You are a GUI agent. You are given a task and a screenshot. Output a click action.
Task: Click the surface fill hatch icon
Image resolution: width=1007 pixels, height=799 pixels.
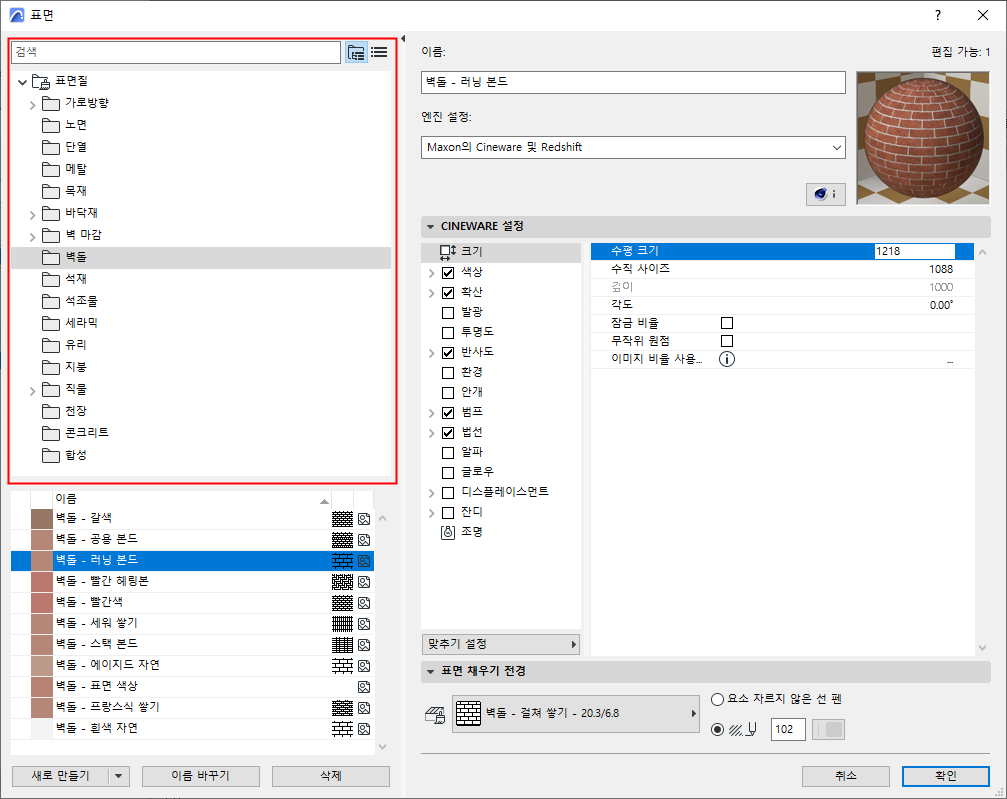point(435,715)
